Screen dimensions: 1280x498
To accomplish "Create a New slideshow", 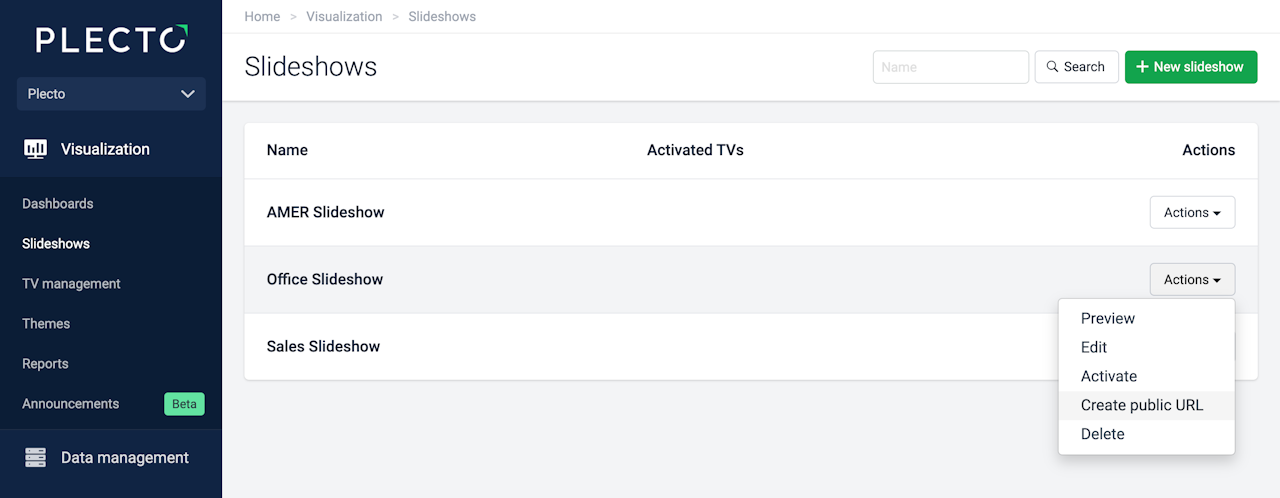I will pyautogui.click(x=1190, y=67).
